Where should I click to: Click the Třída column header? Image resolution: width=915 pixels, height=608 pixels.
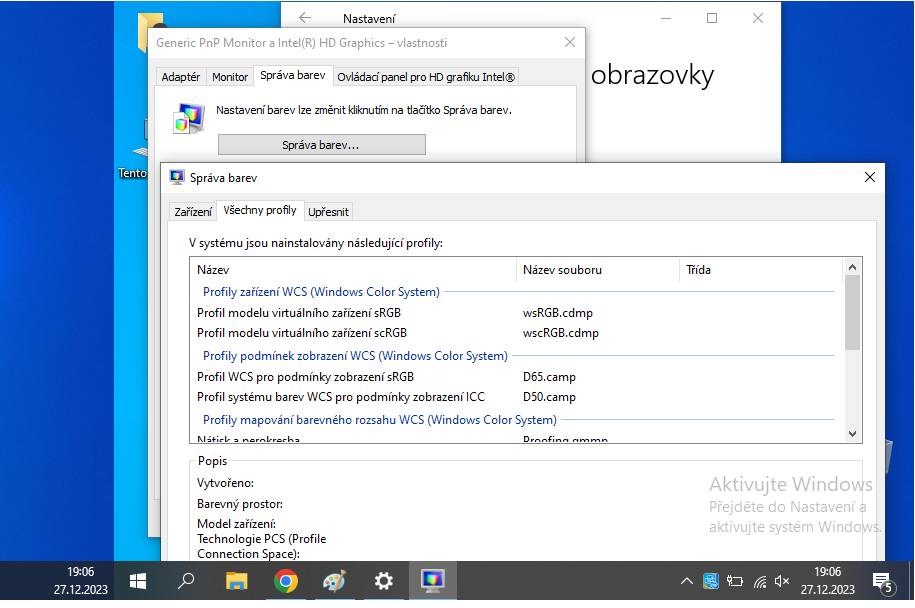[761, 270]
